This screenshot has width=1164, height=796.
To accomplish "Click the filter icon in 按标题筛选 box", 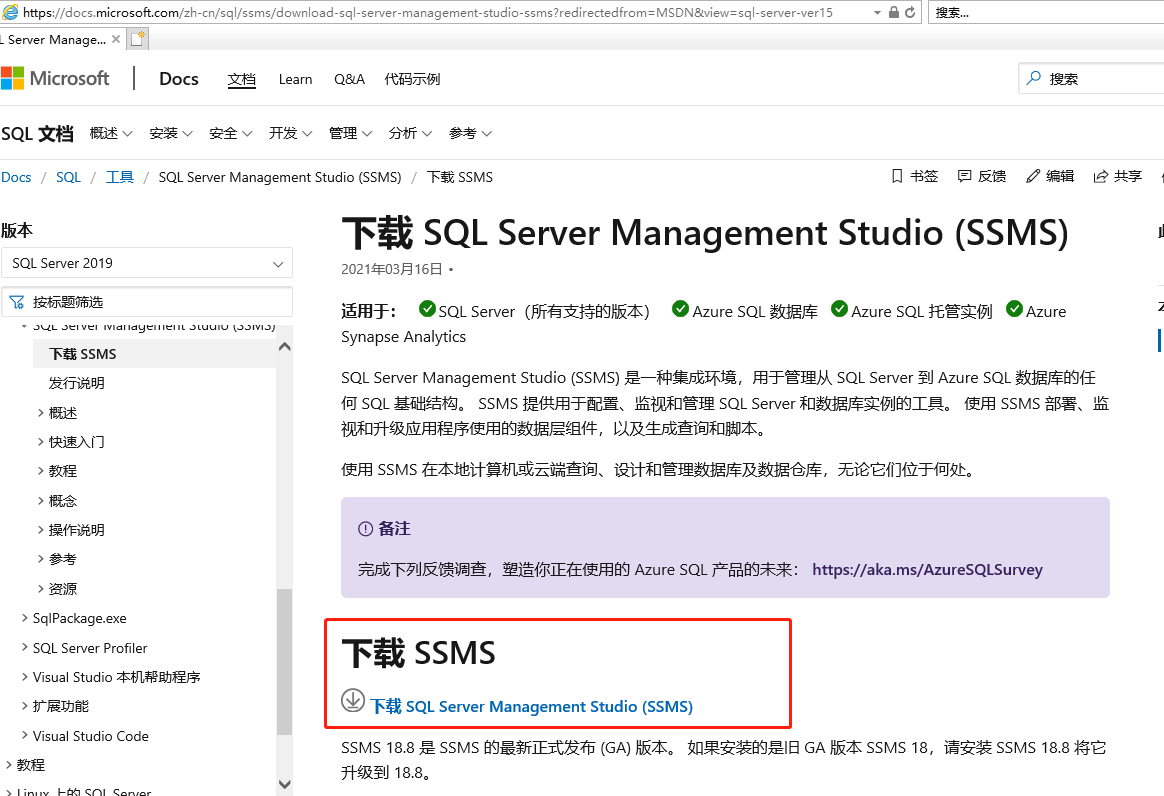I will [16, 302].
